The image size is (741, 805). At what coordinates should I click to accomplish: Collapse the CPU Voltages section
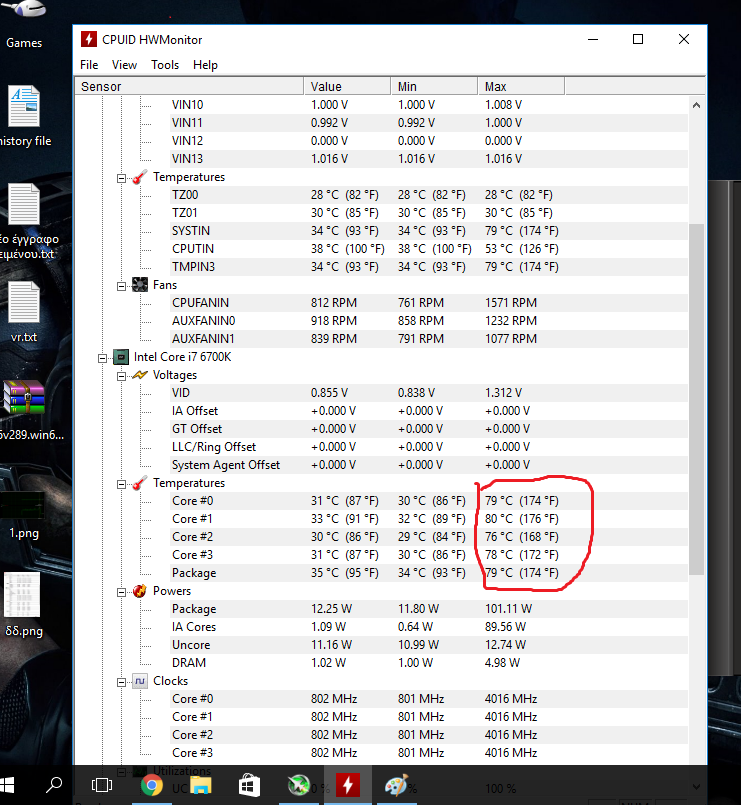[121, 376]
